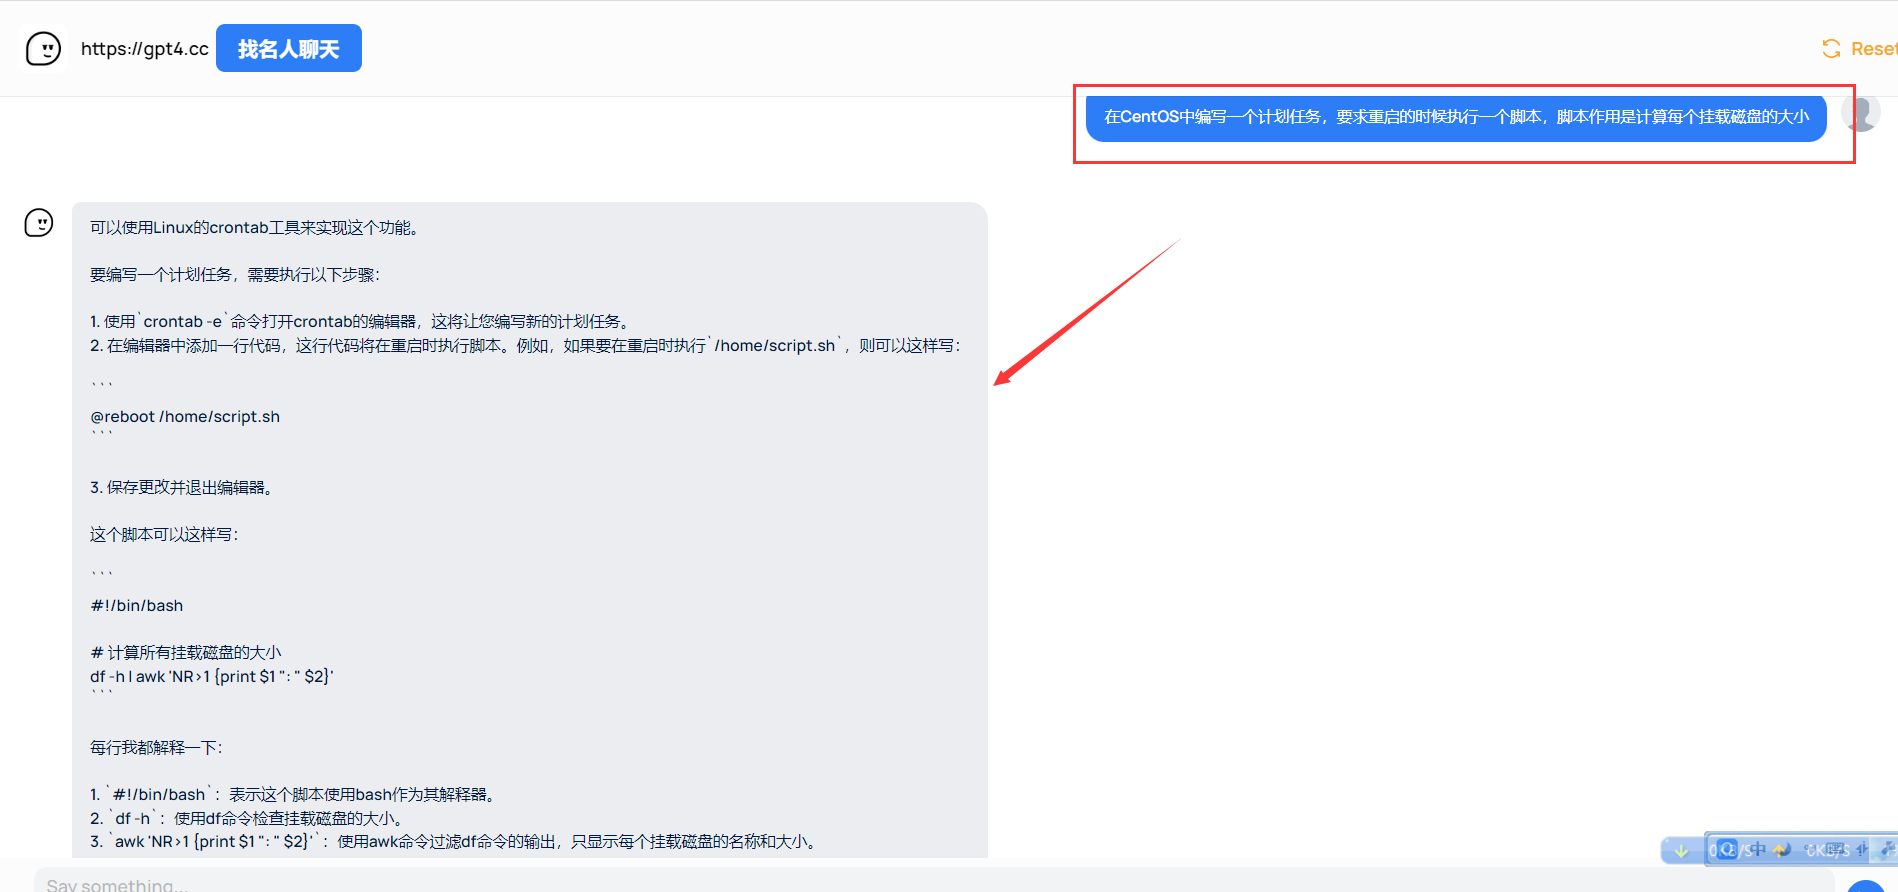Image resolution: width=1898 pixels, height=892 pixels.
Task: Click step 1 about the crontab -e command
Action: click(362, 322)
